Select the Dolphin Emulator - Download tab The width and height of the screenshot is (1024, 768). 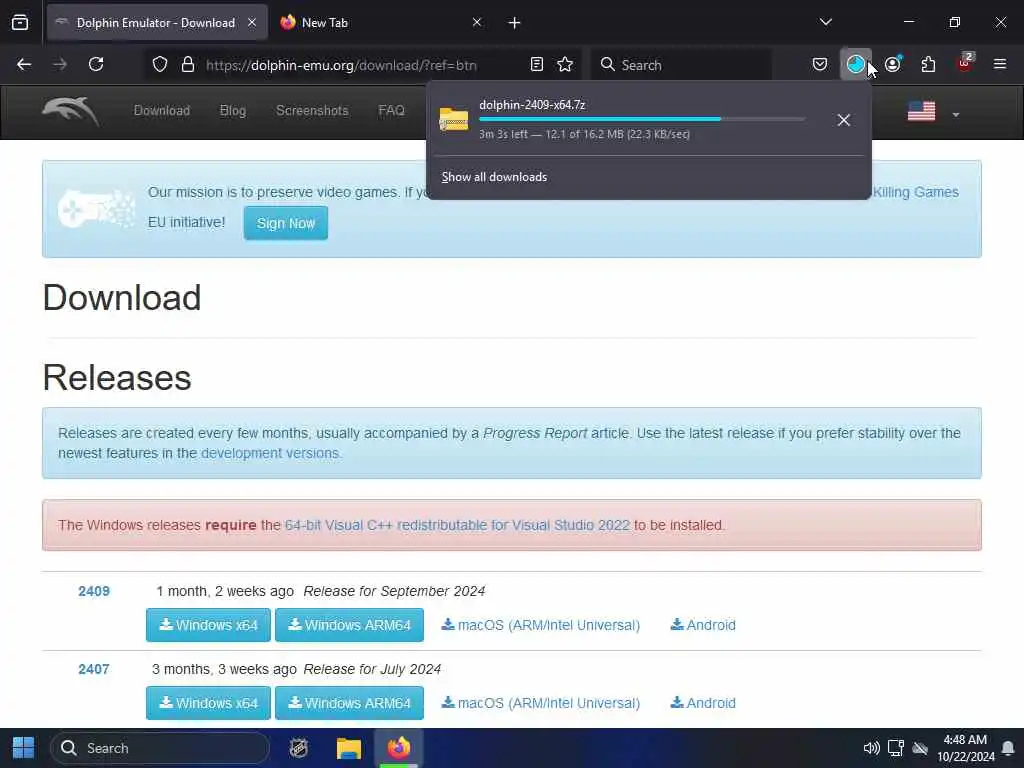pyautogui.click(x=157, y=23)
